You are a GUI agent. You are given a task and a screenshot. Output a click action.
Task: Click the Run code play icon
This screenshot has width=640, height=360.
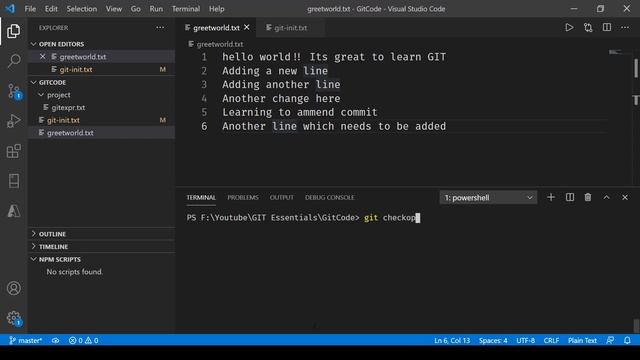coord(569,27)
